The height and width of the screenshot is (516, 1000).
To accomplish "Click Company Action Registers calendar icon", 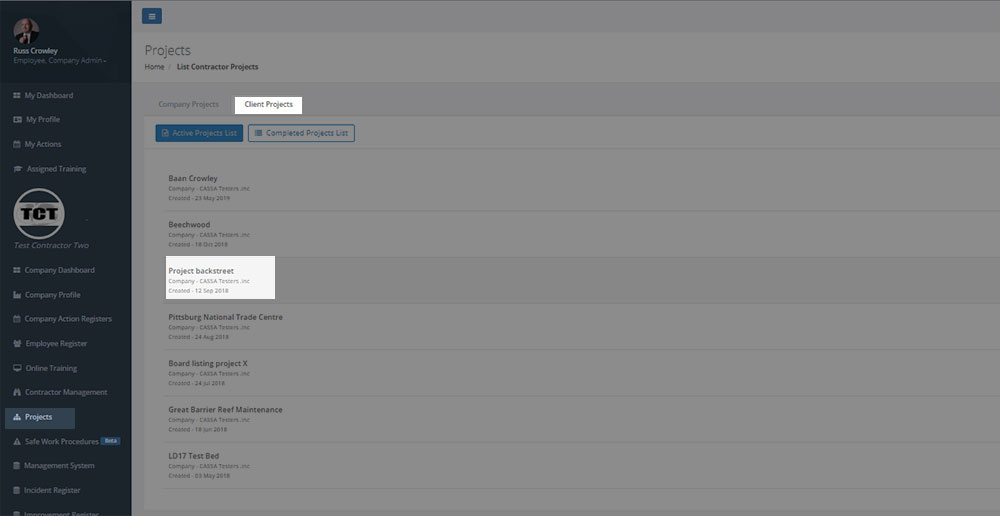I will pos(17,319).
